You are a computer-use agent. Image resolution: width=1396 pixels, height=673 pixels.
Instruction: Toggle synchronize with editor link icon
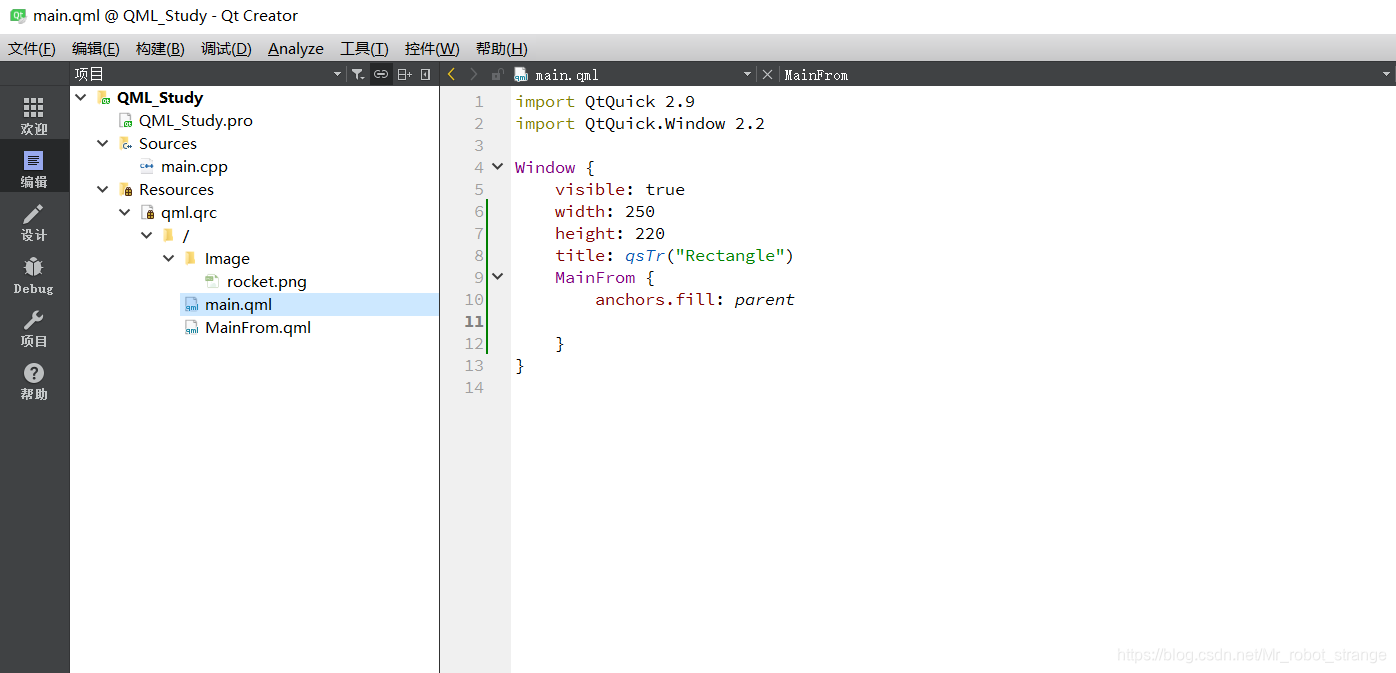(381, 74)
